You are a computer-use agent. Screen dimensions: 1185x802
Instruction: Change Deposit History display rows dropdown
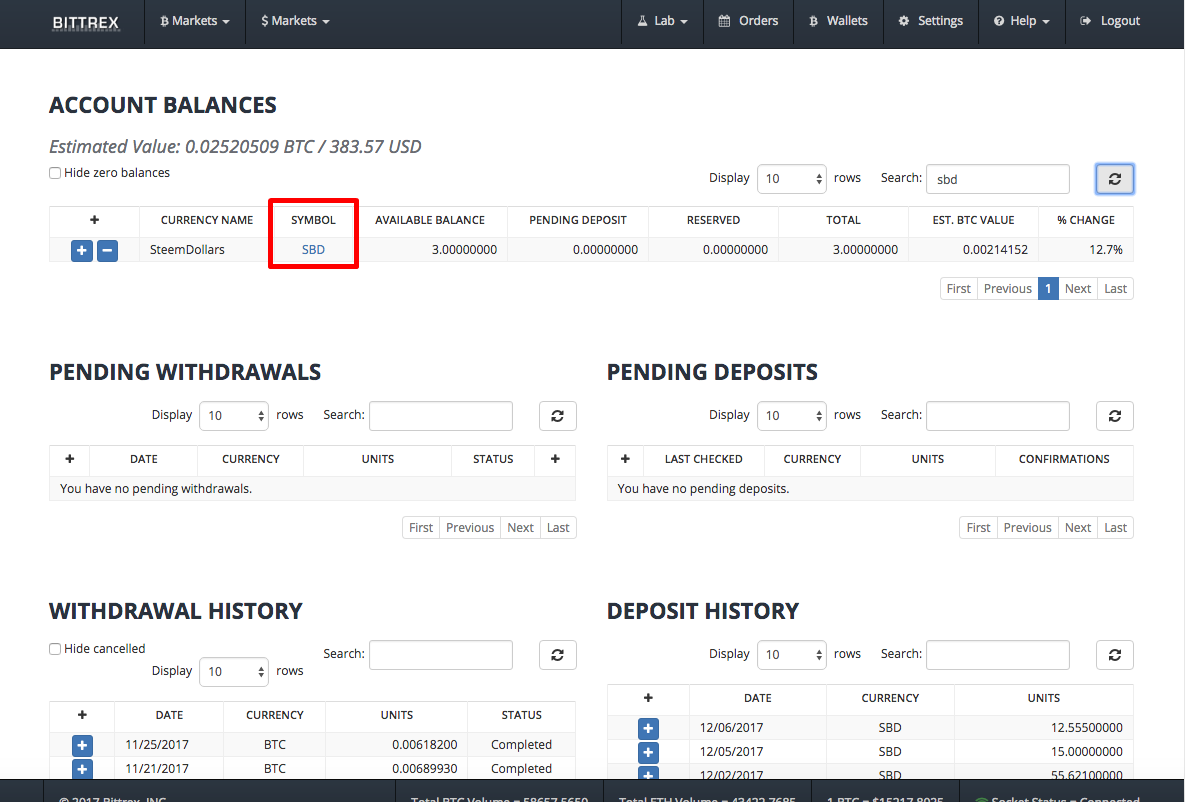(791, 655)
